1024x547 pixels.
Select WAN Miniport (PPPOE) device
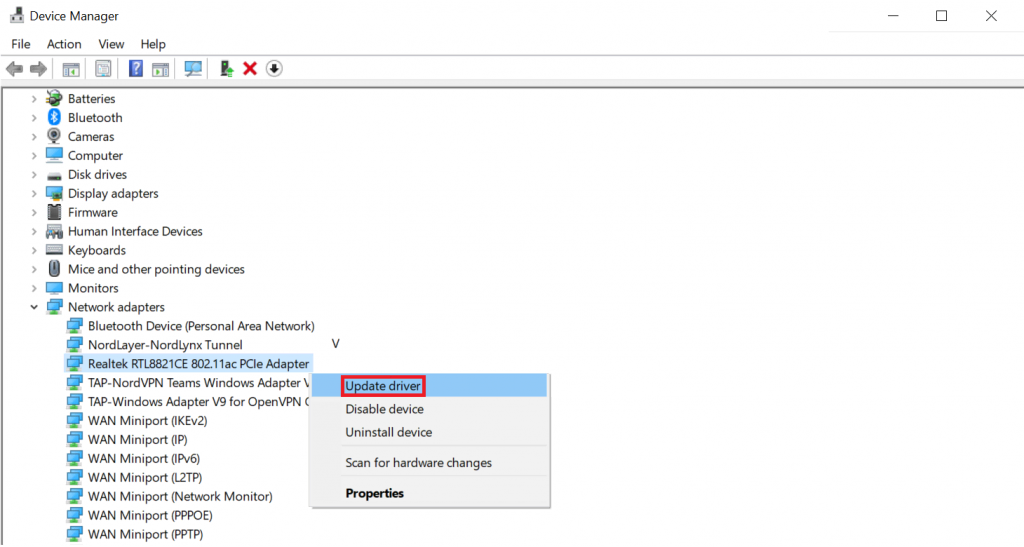tap(150, 516)
